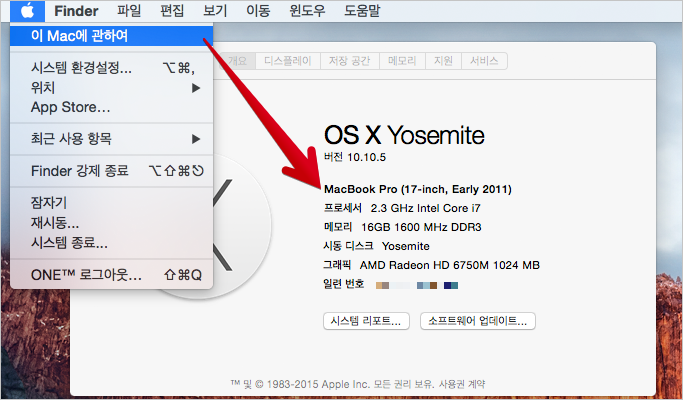Screen dimensions: 683x400
Task: Click the 시스템 리포트… button
Action: point(366,321)
